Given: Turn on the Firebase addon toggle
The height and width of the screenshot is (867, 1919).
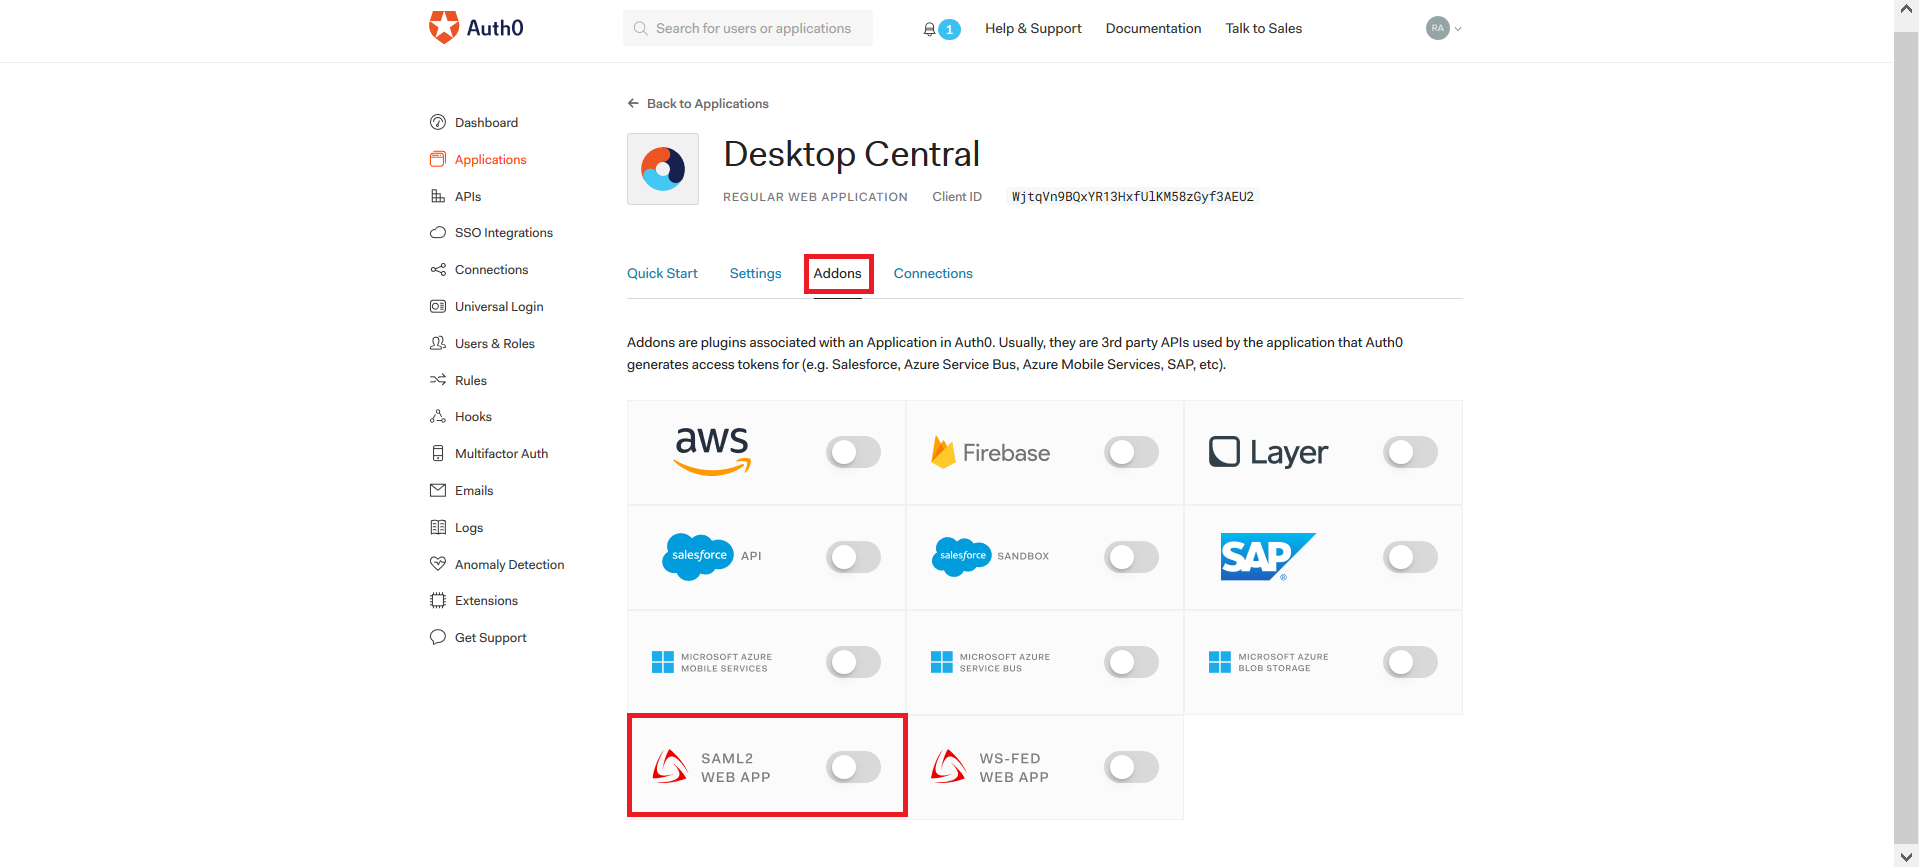Looking at the screenshot, I should tap(1131, 452).
